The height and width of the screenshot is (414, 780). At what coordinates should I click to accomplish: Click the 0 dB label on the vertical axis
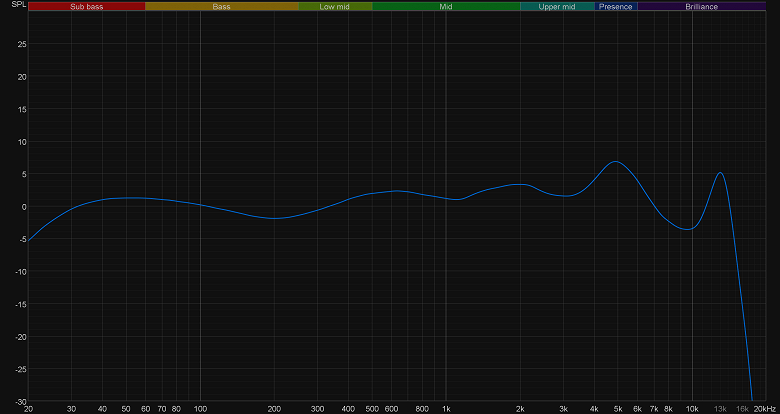coord(24,207)
